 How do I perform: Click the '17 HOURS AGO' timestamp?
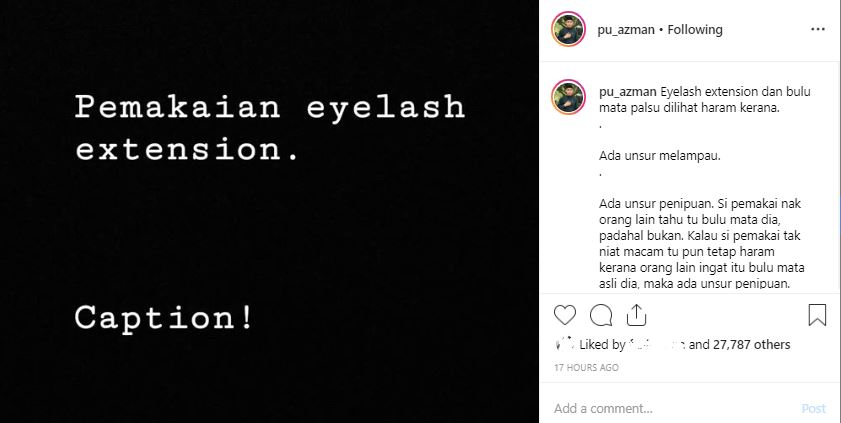click(x=586, y=368)
